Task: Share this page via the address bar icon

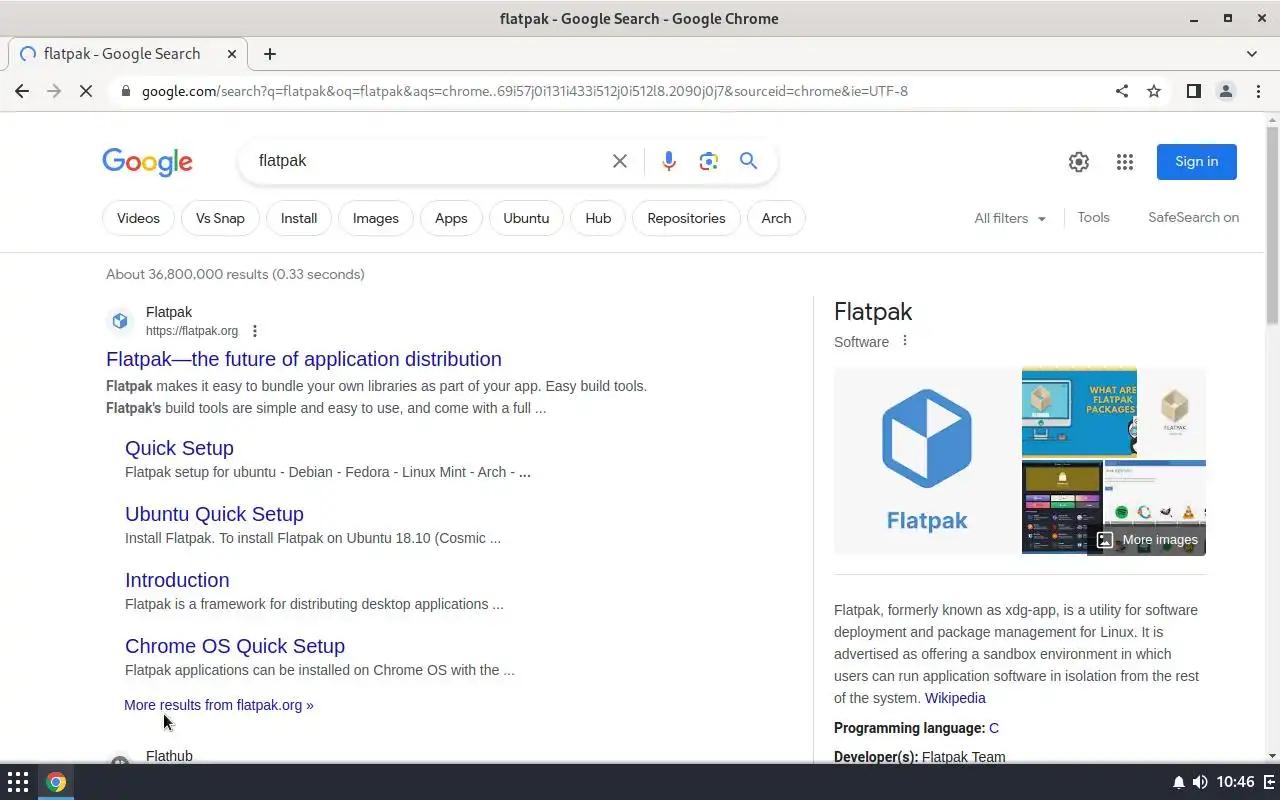Action: (1122, 91)
